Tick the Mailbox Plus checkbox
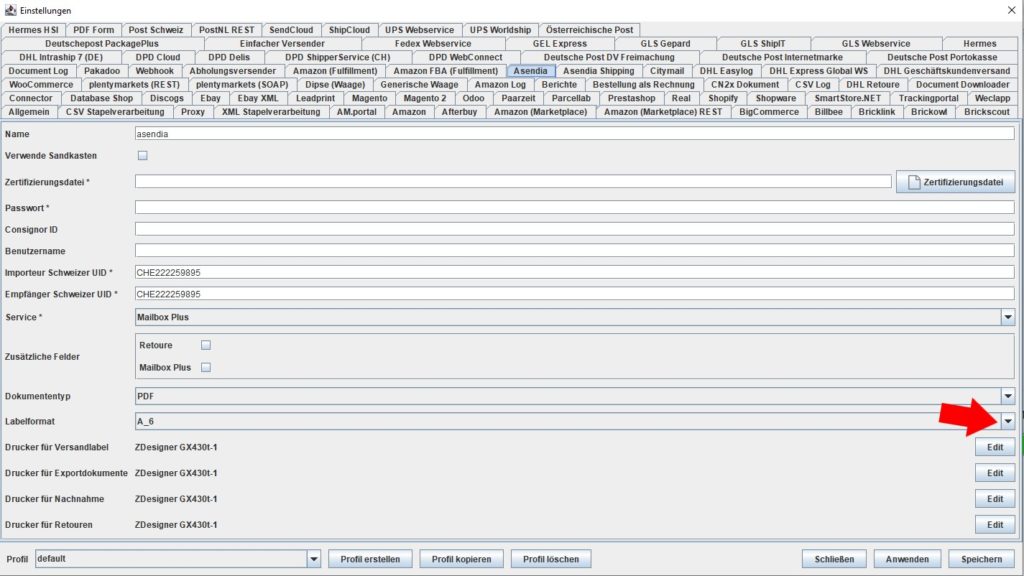The image size is (1024, 576). pyautogui.click(x=206, y=367)
